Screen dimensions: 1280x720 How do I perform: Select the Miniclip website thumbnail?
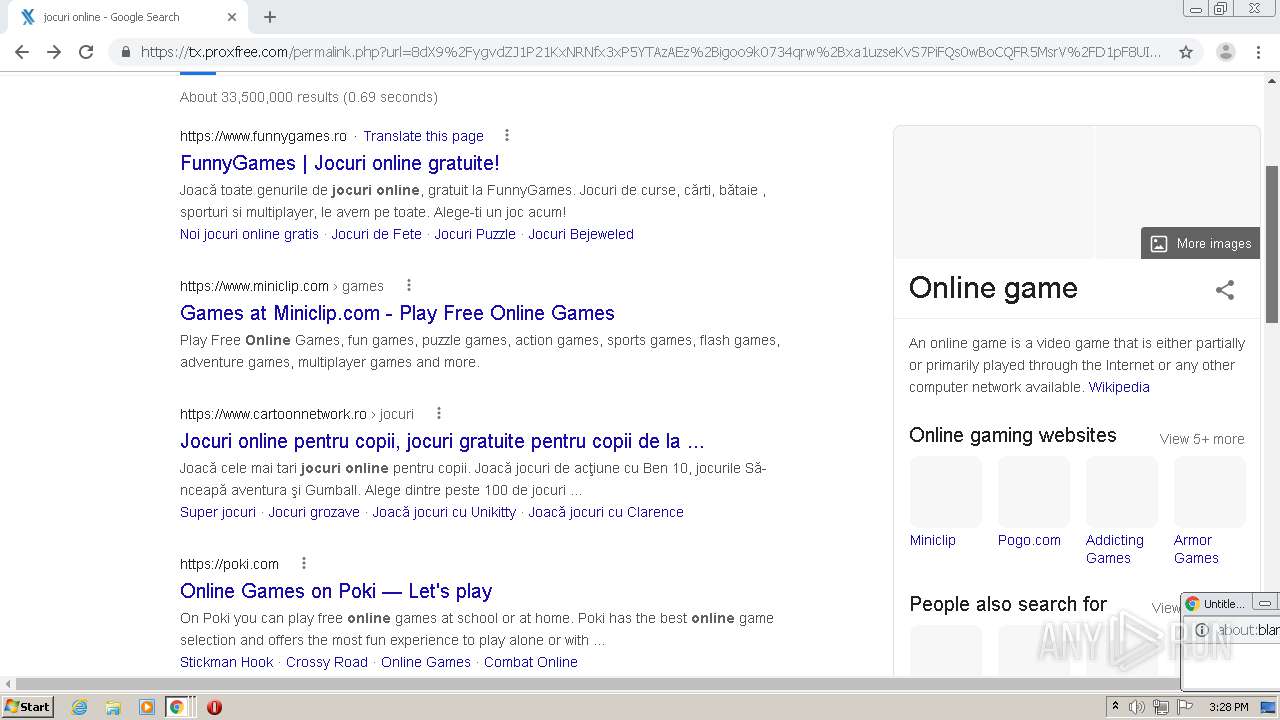(946, 491)
